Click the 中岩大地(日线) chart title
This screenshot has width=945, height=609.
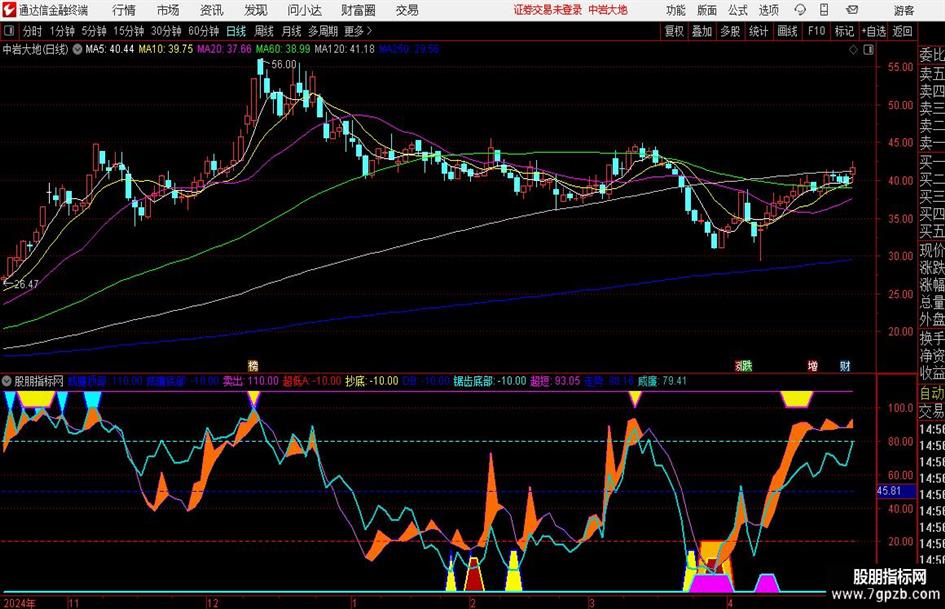pyautogui.click(x=36, y=49)
